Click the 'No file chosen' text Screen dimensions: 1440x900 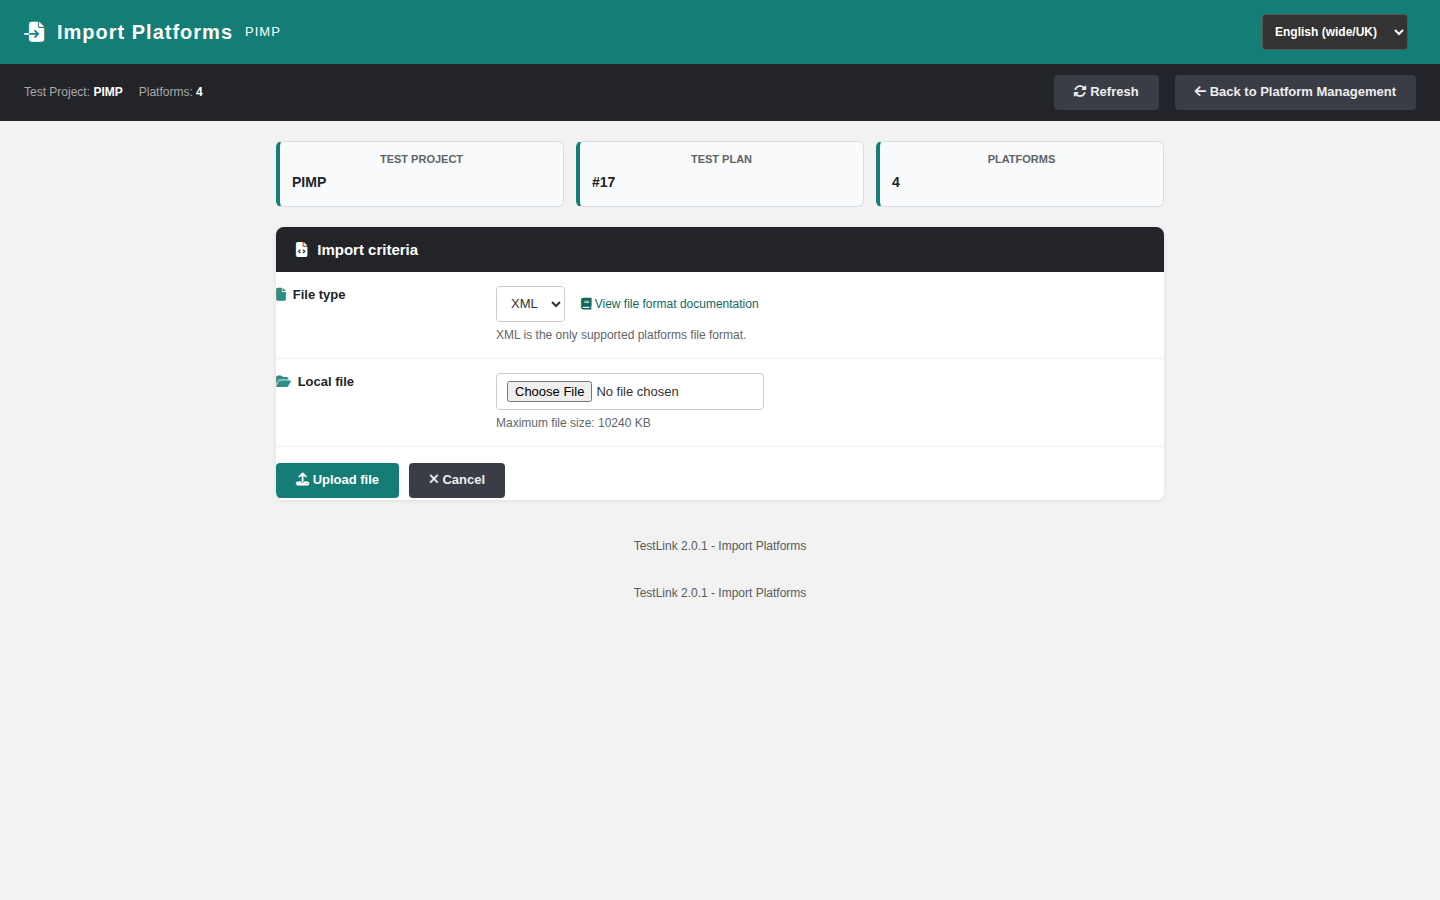[x=638, y=392]
